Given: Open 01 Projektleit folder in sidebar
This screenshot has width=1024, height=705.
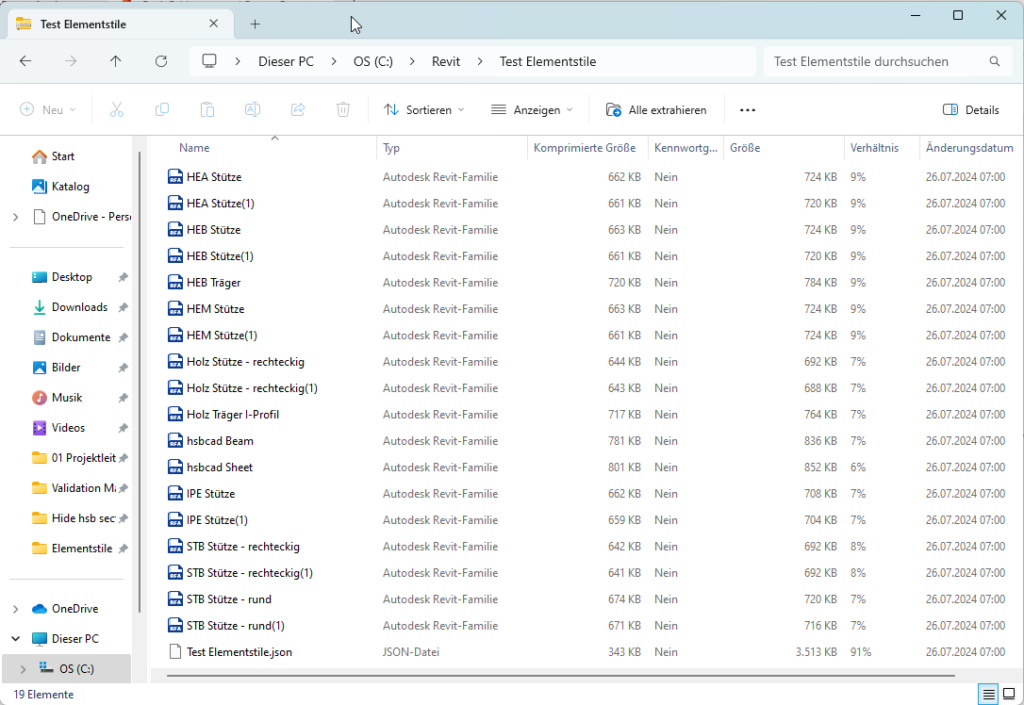Looking at the screenshot, I should [74, 458].
